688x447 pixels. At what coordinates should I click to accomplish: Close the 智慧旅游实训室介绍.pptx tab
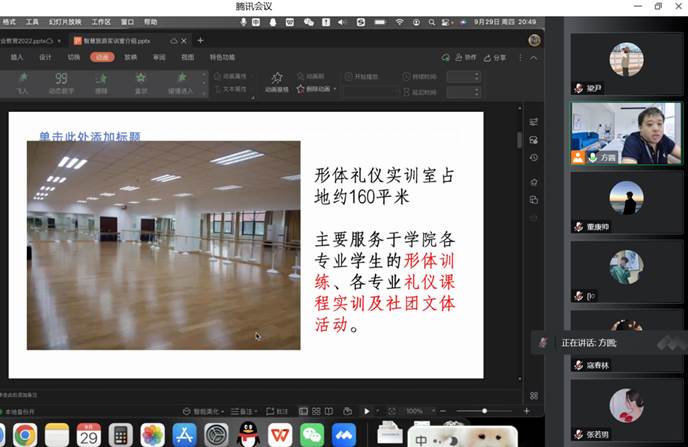(184, 41)
